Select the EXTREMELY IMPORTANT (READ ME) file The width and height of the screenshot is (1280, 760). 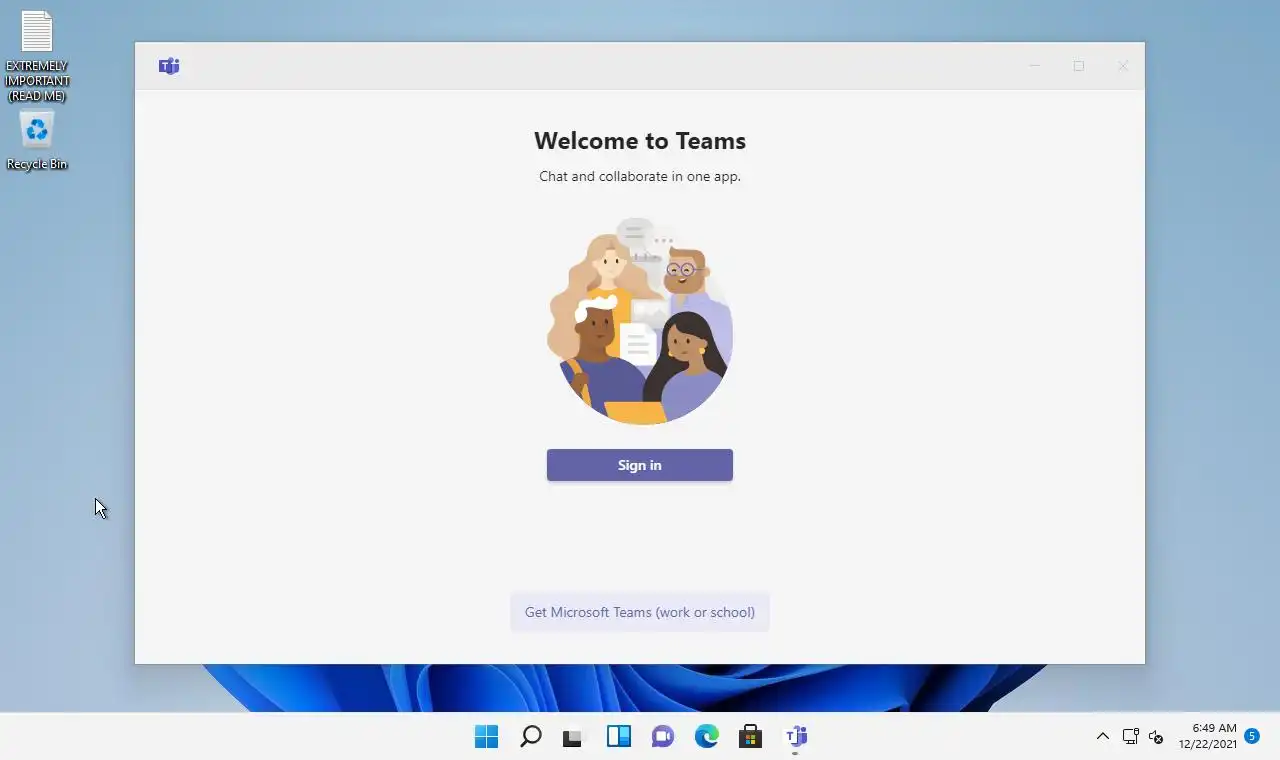point(37,56)
